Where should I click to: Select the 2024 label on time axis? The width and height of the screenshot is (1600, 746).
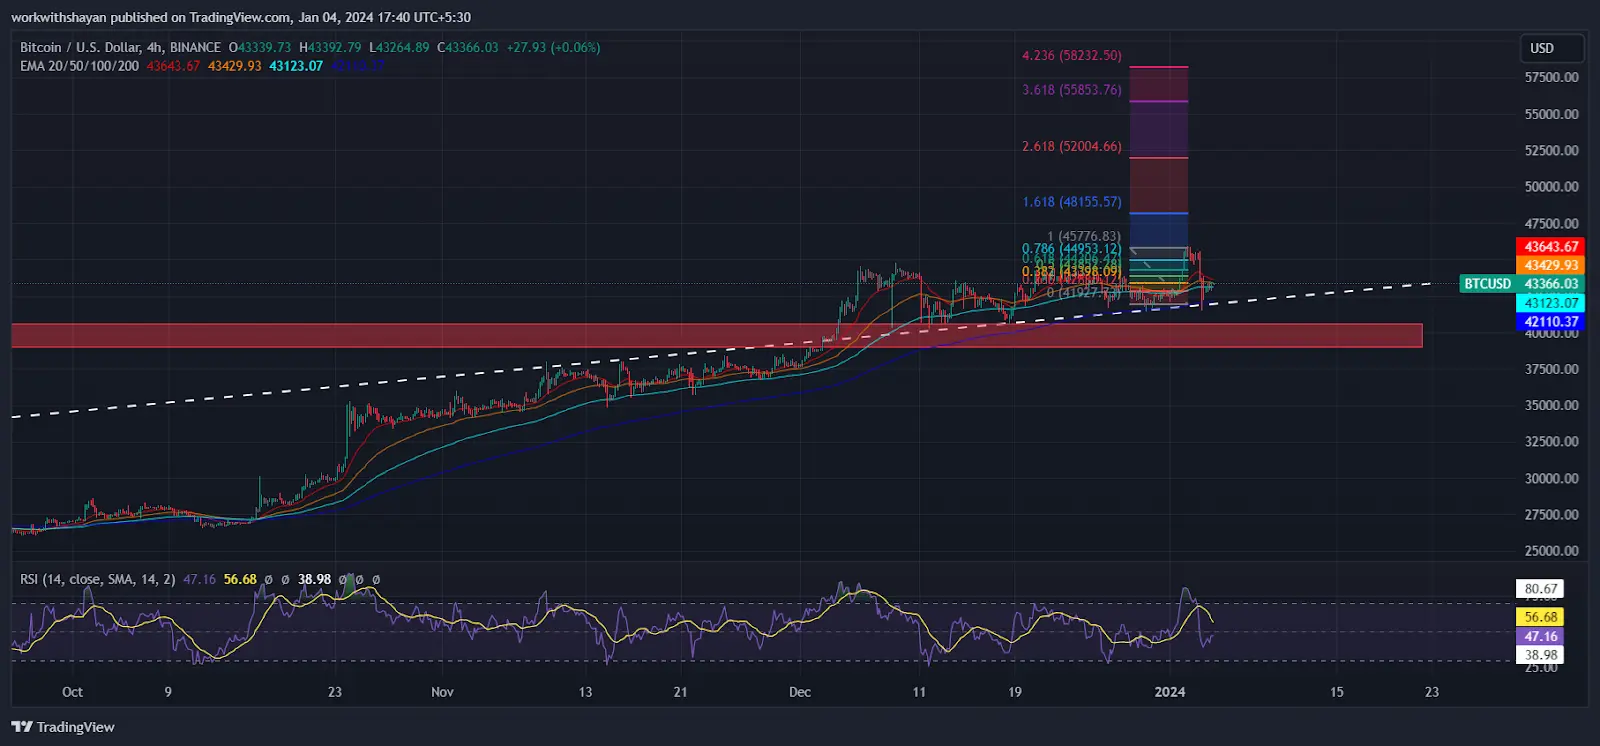coord(1170,692)
